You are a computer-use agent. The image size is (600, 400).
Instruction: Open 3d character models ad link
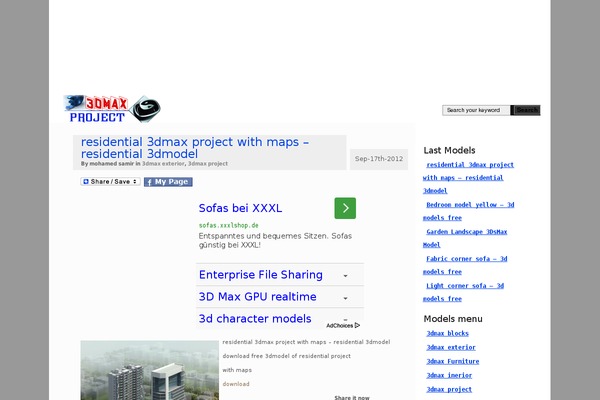pos(255,318)
